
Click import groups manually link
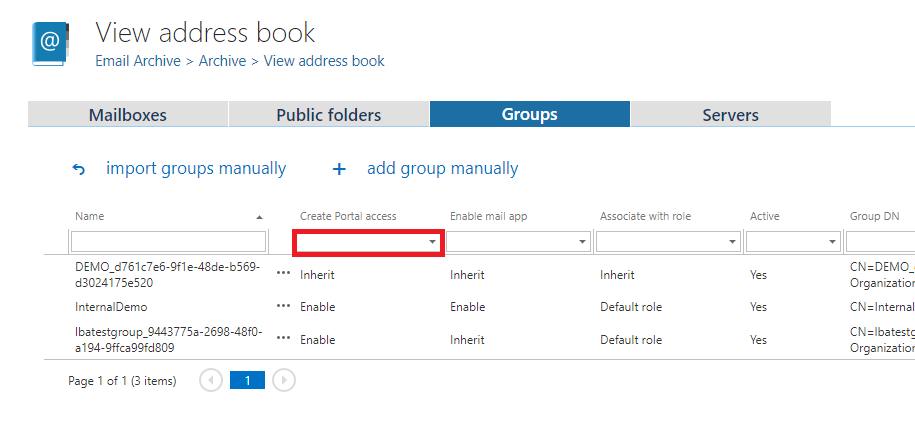(196, 168)
